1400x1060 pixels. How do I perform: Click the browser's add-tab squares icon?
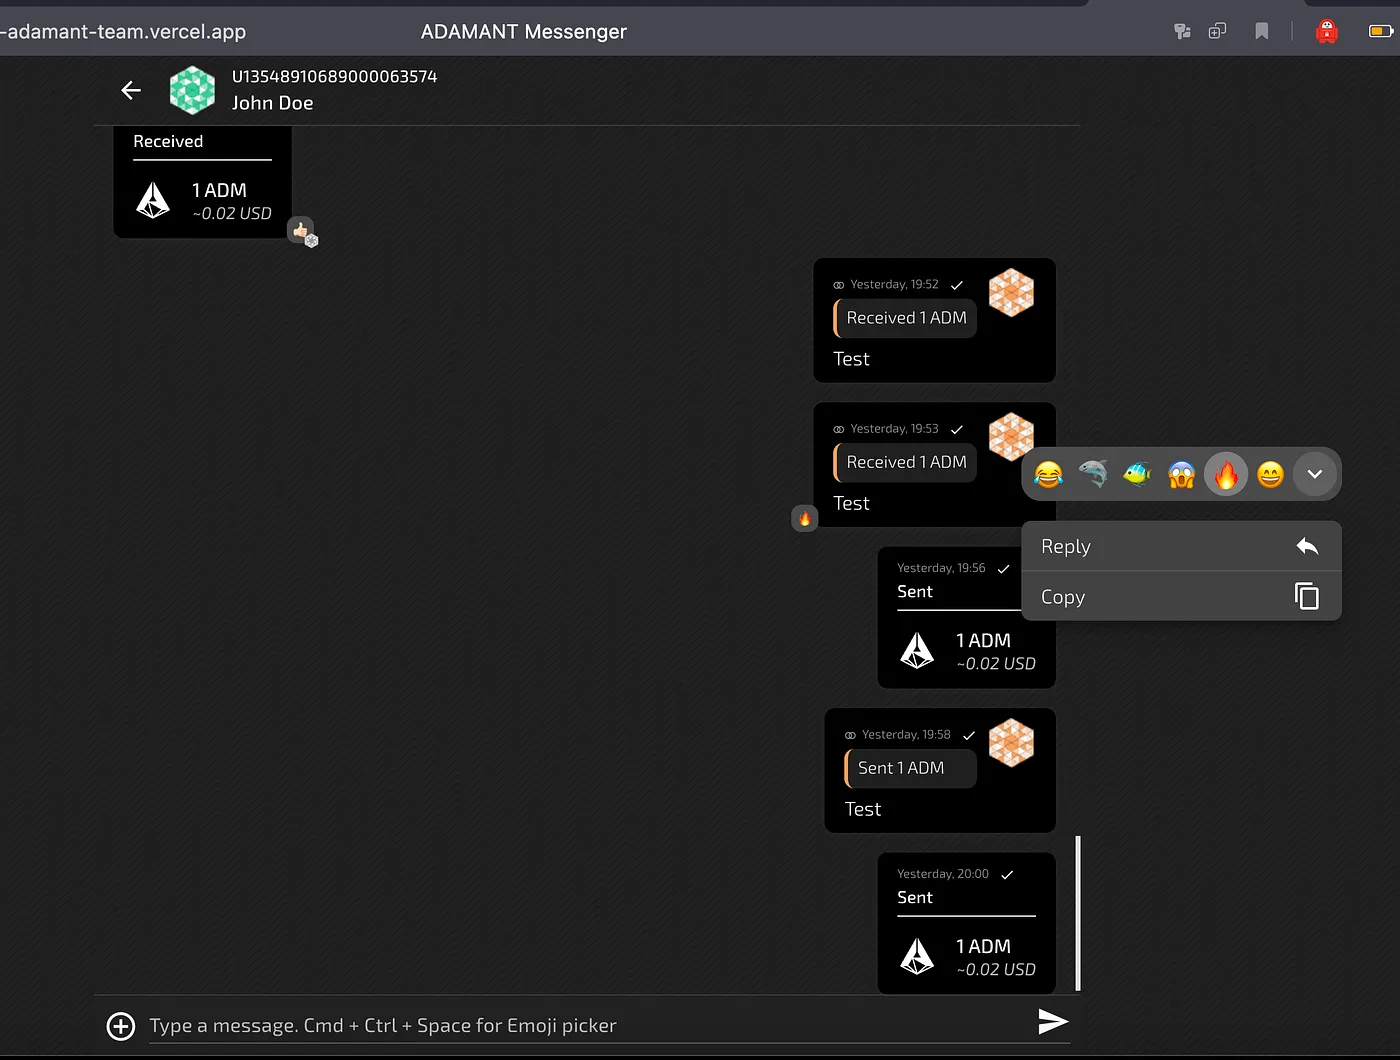point(1217,31)
